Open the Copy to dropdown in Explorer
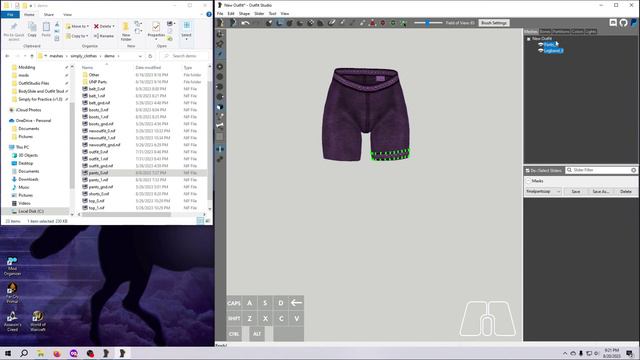The image size is (640, 360). [76, 36]
